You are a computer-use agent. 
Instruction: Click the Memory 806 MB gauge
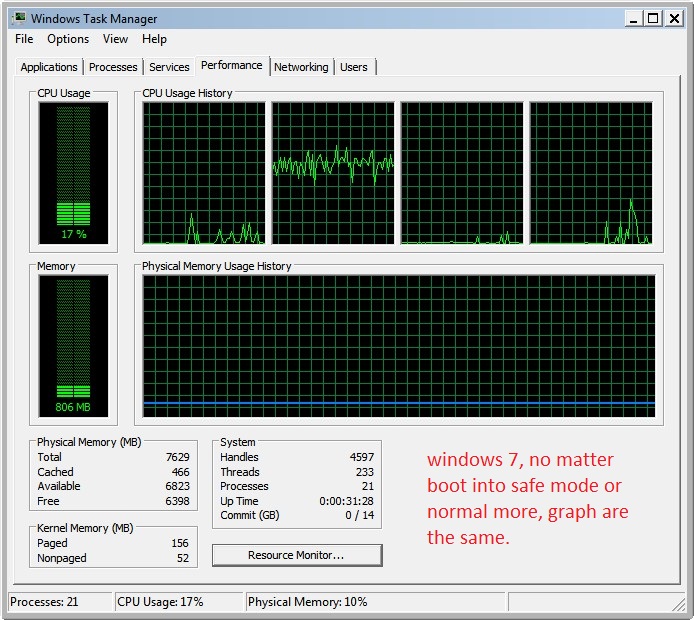tap(73, 346)
